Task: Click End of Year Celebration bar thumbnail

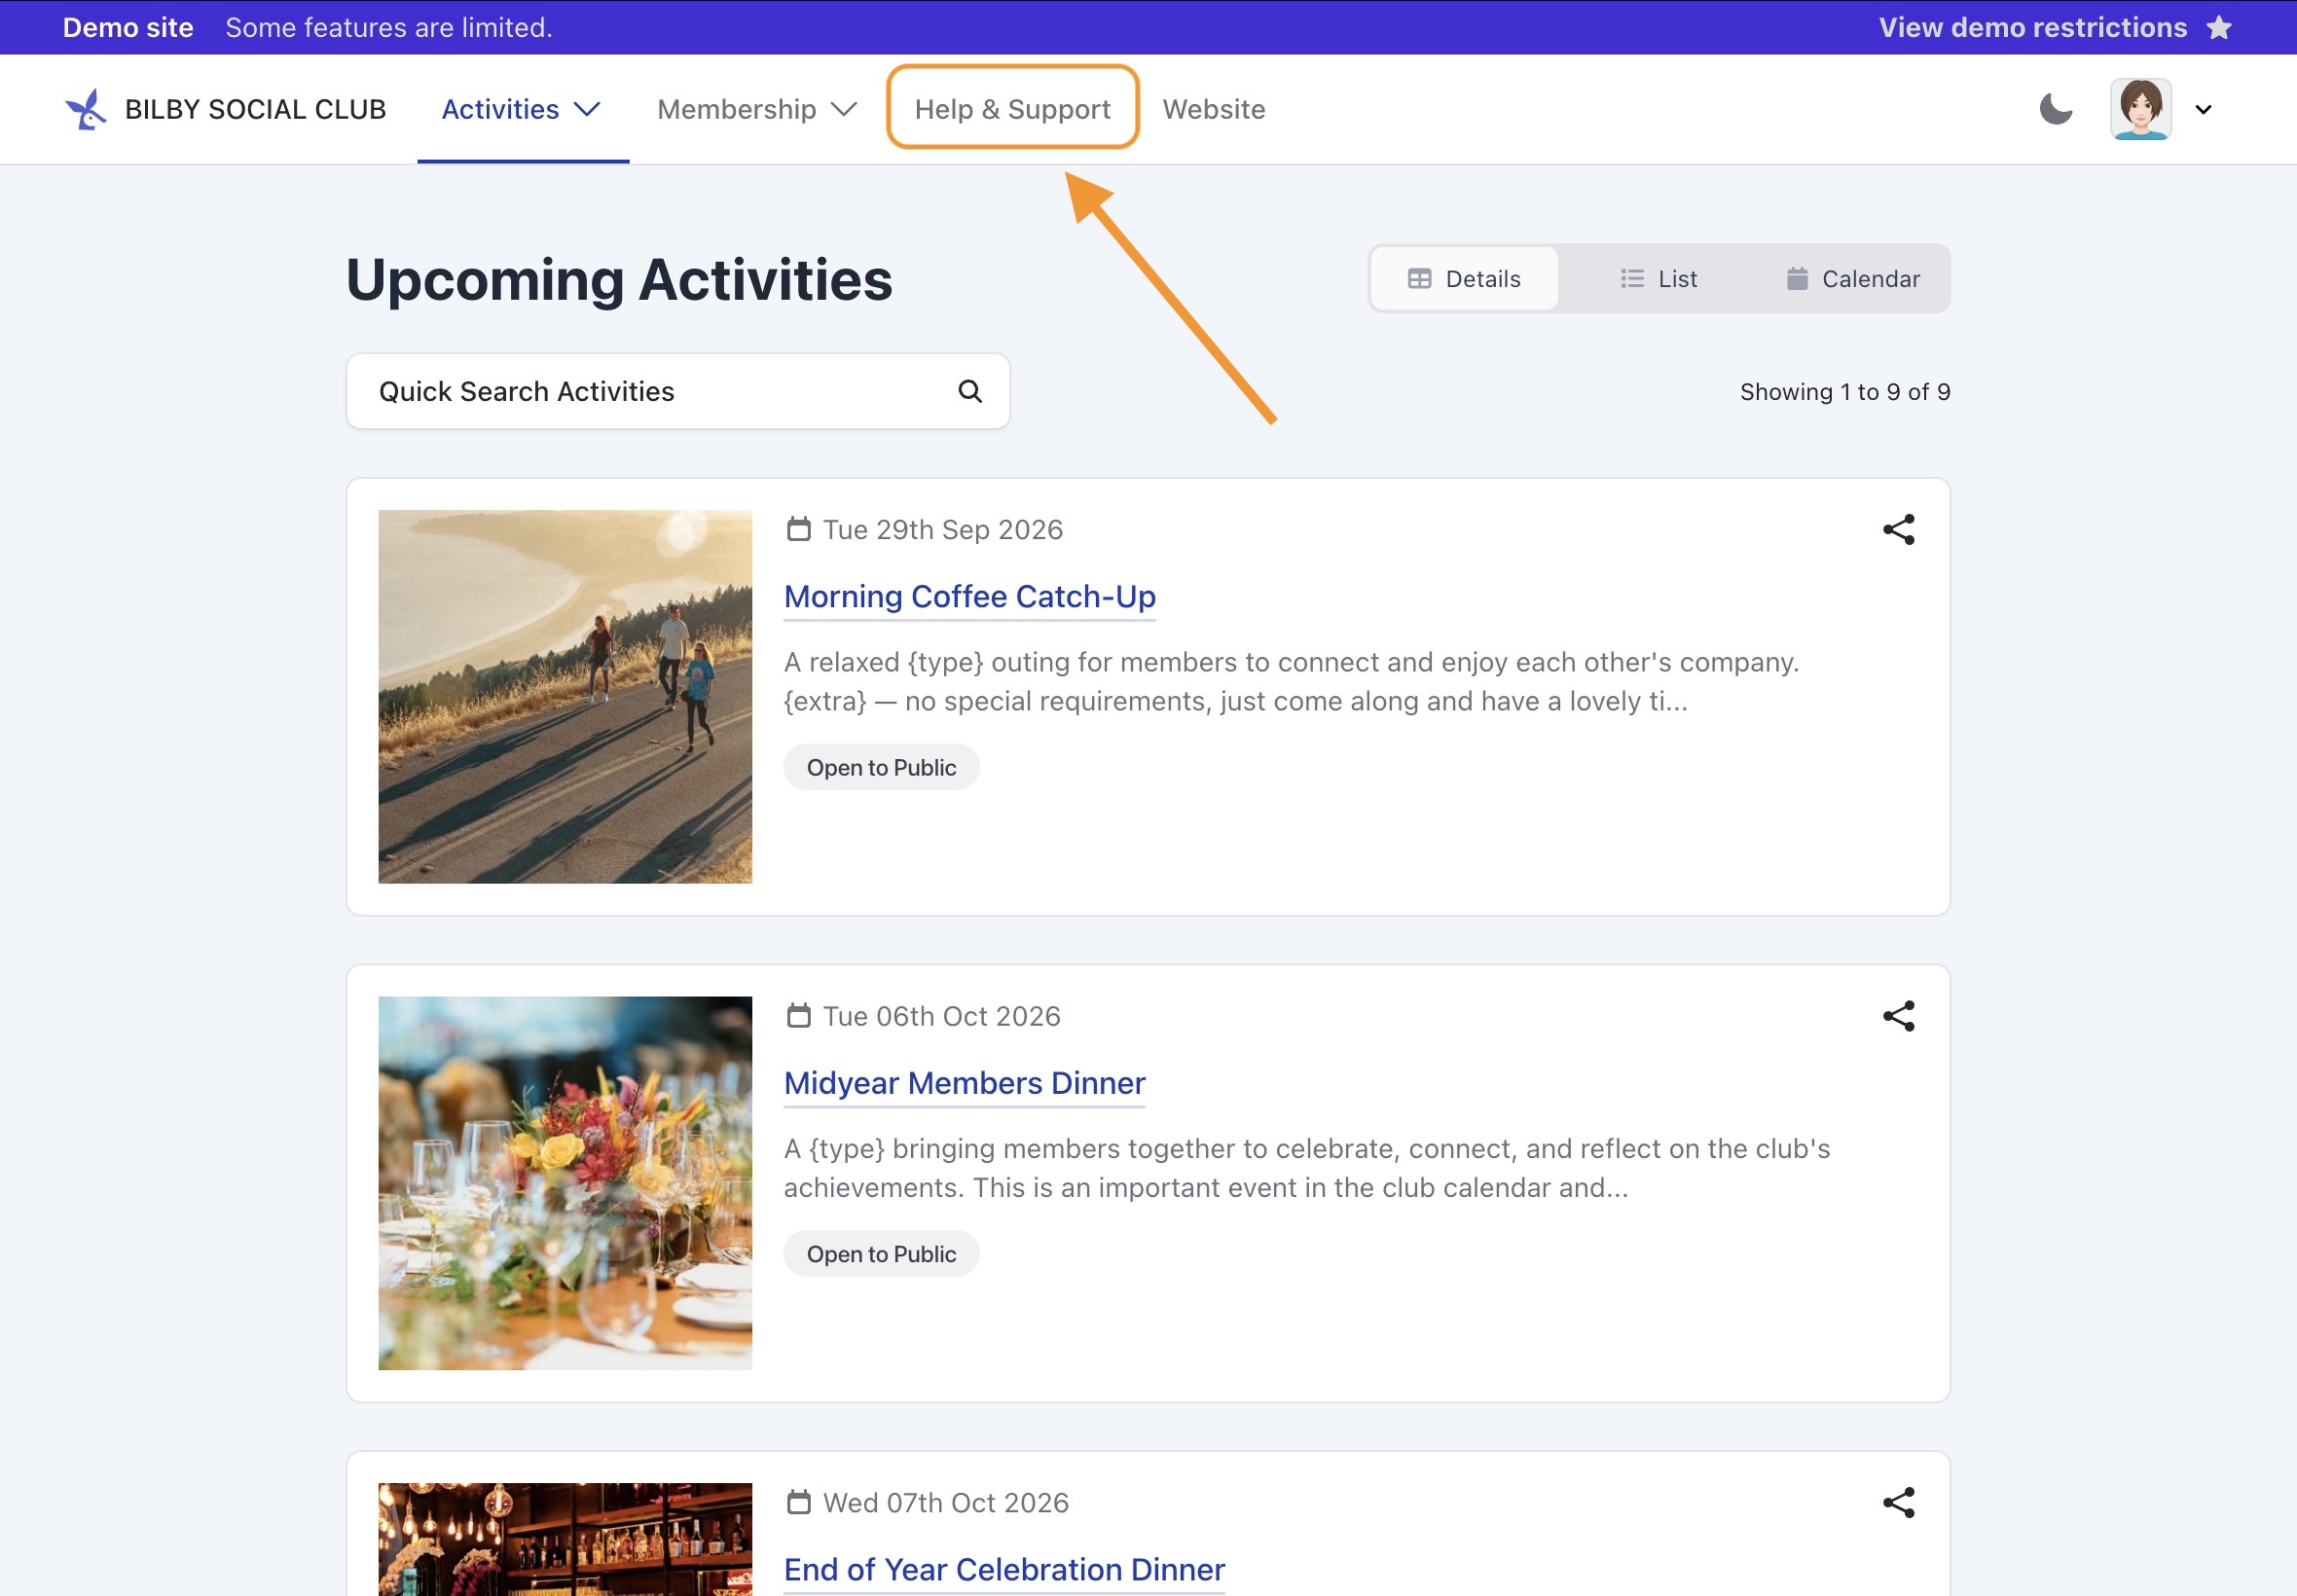Action: point(565,1540)
